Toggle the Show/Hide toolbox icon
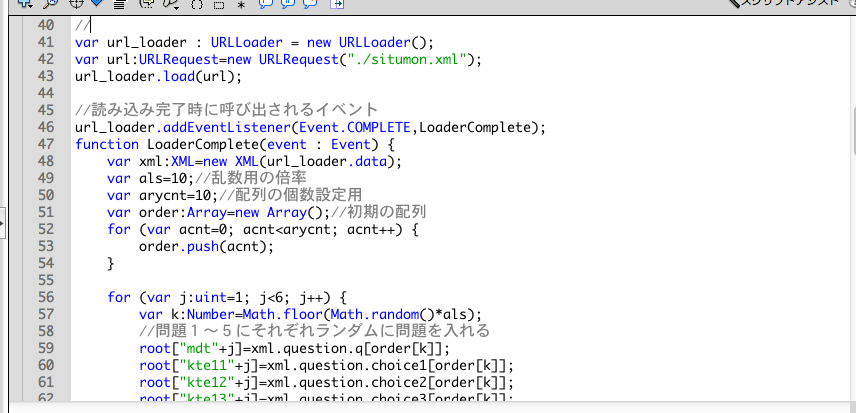This screenshot has width=856, height=413. click(338, 4)
